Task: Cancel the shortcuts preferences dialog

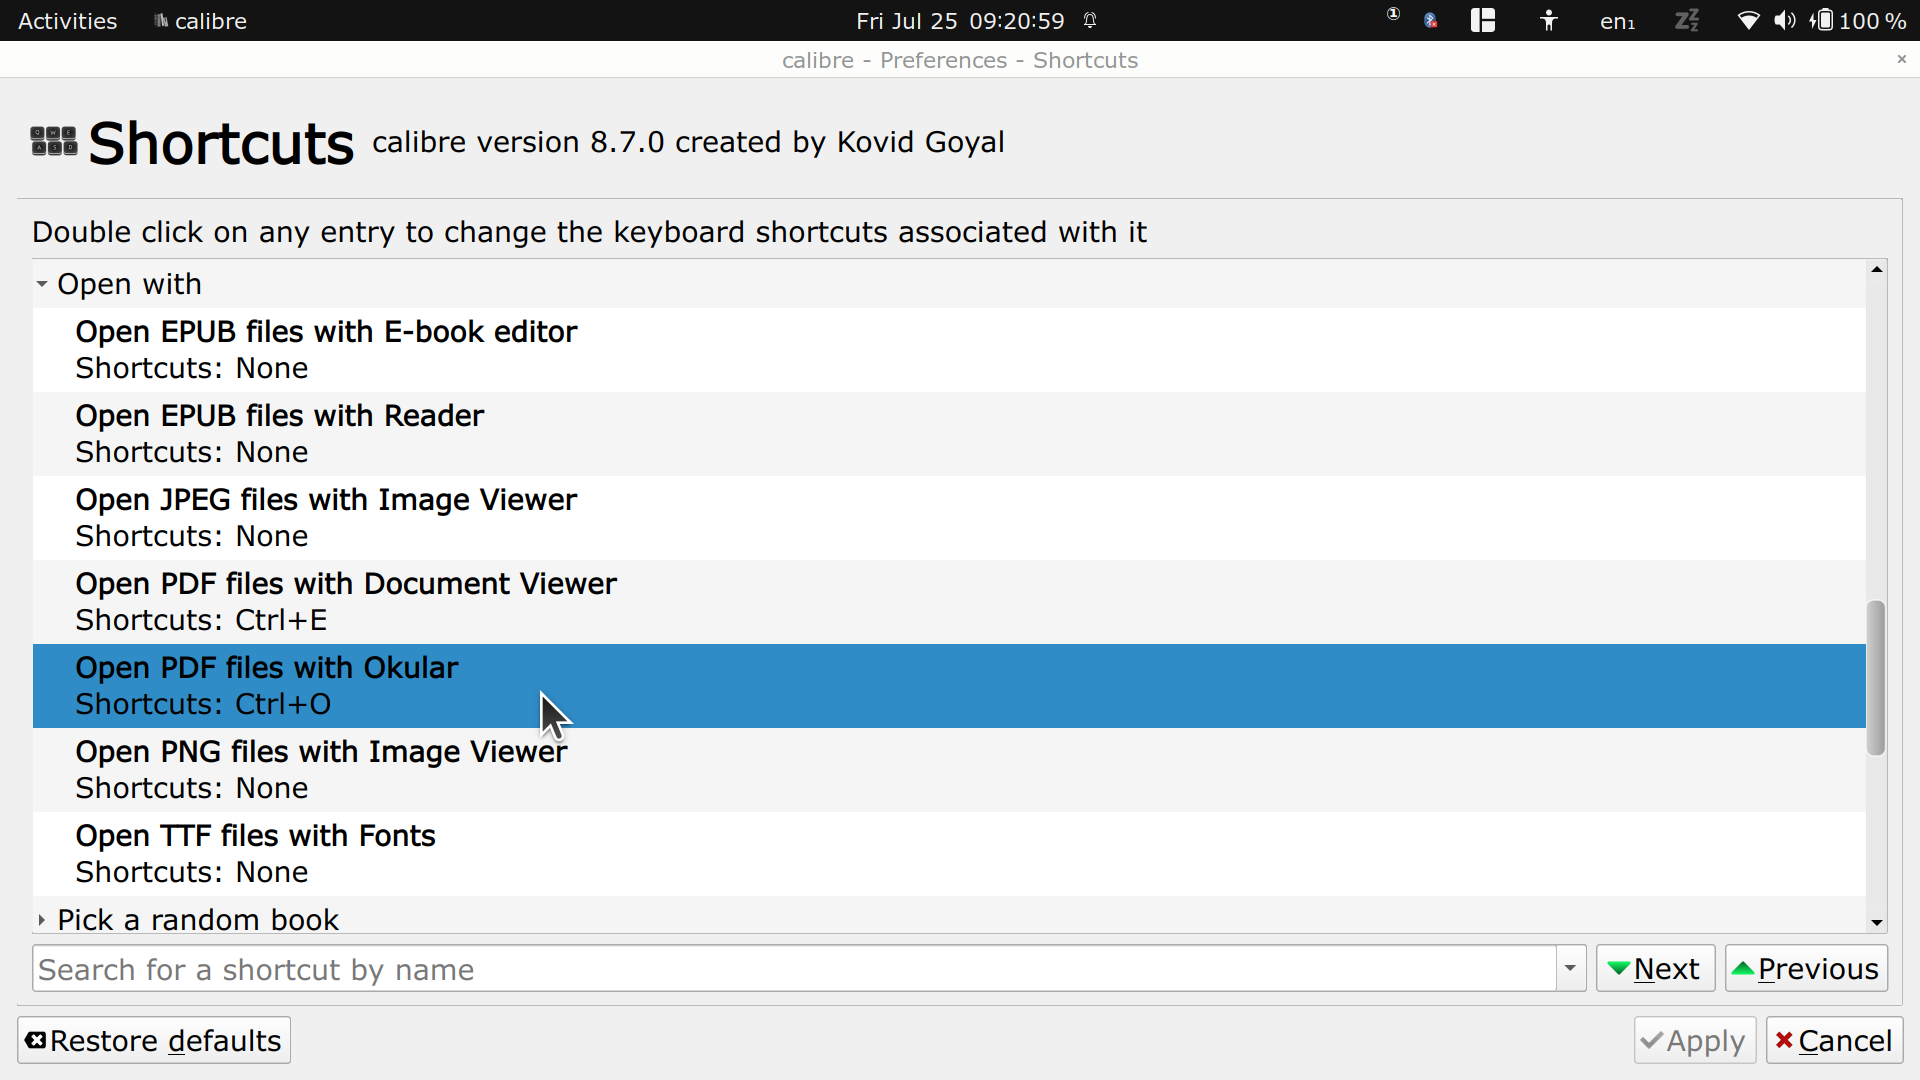Action: (1834, 1041)
